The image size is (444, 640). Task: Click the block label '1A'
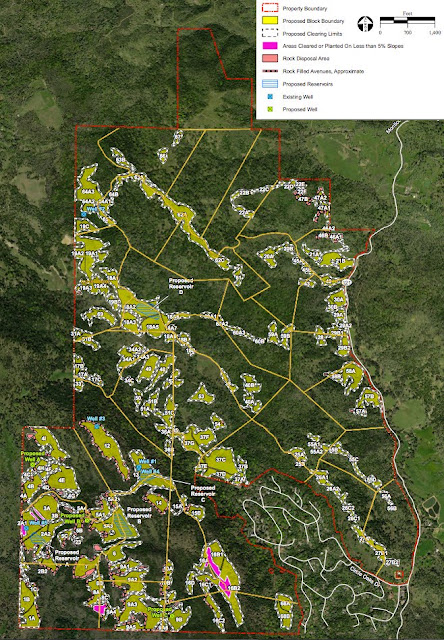pos(31,618)
